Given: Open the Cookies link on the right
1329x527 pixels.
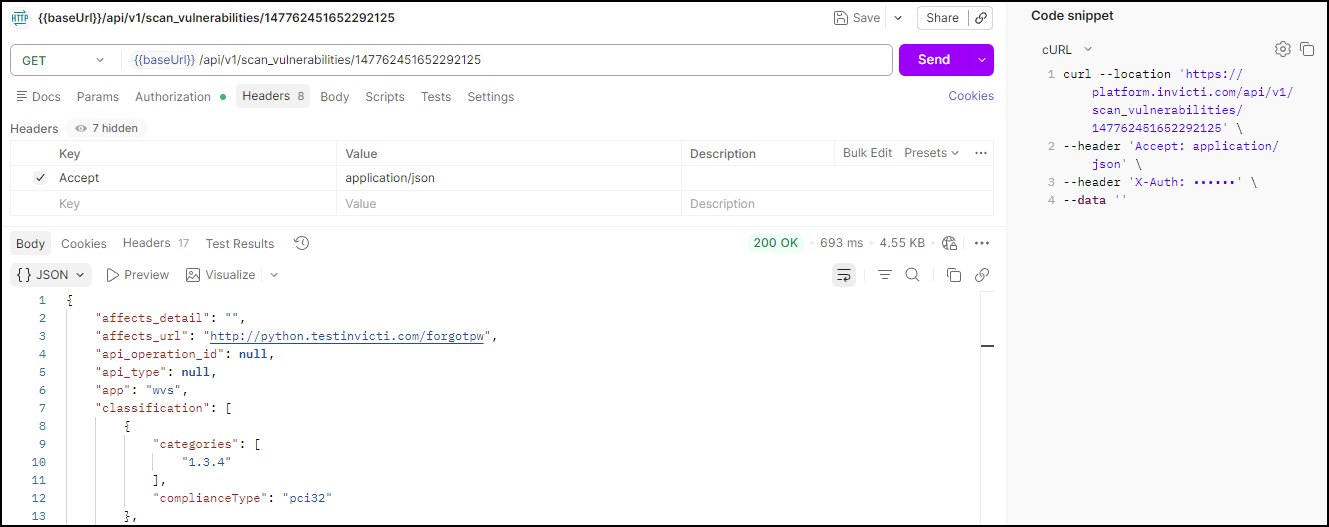Looking at the screenshot, I should pyautogui.click(x=970, y=96).
